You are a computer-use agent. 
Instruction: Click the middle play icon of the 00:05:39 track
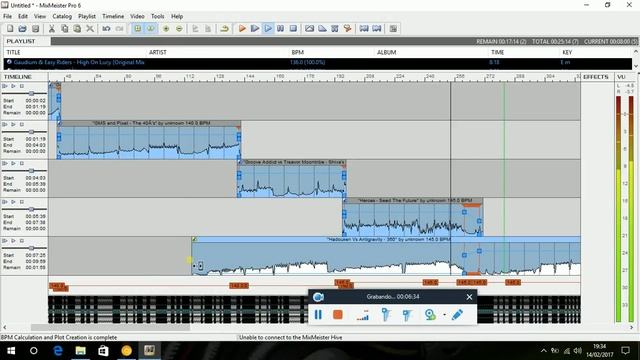[x=13, y=202]
